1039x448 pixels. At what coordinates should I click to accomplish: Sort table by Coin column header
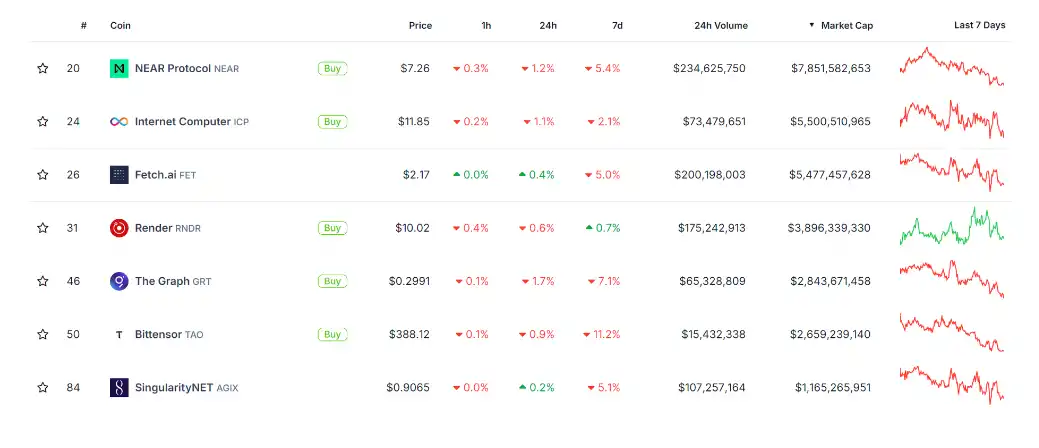tap(121, 26)
